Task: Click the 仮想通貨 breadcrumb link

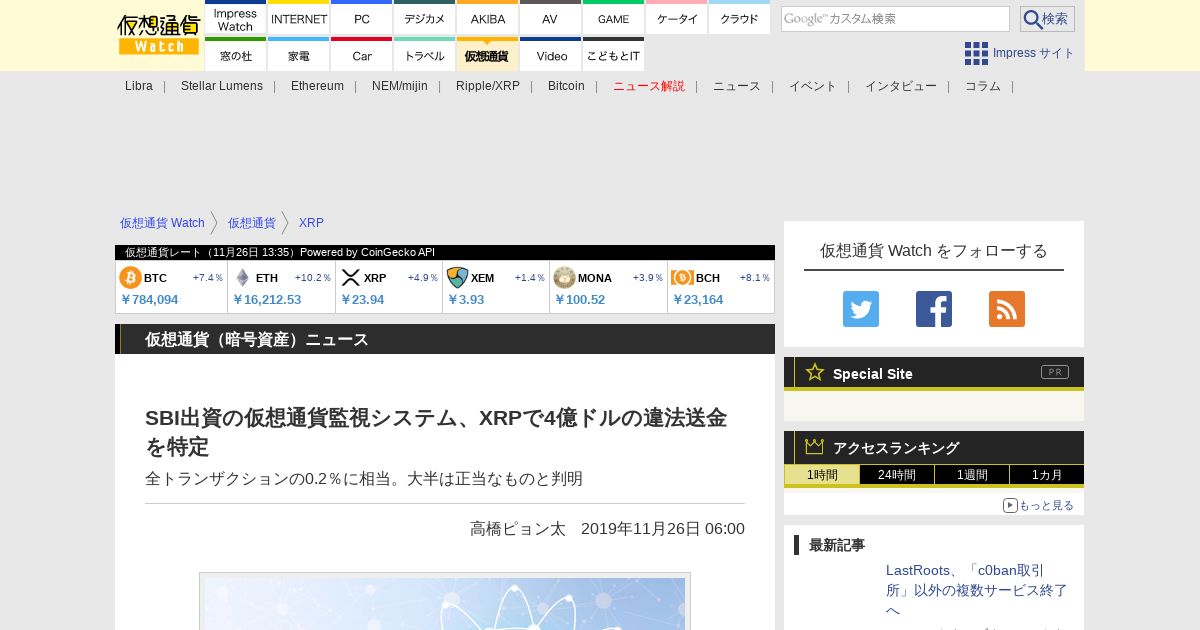Action: pos(251,223)
